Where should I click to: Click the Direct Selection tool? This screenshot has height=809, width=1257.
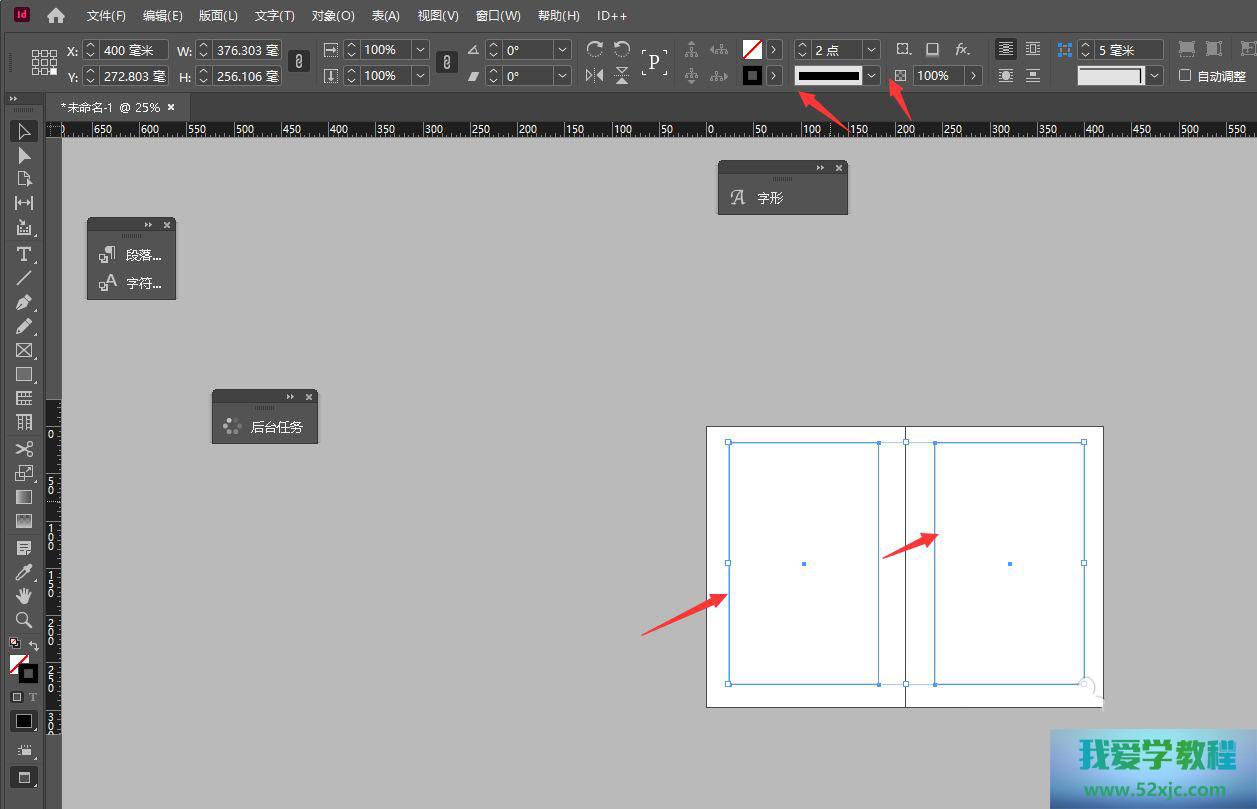24,155
